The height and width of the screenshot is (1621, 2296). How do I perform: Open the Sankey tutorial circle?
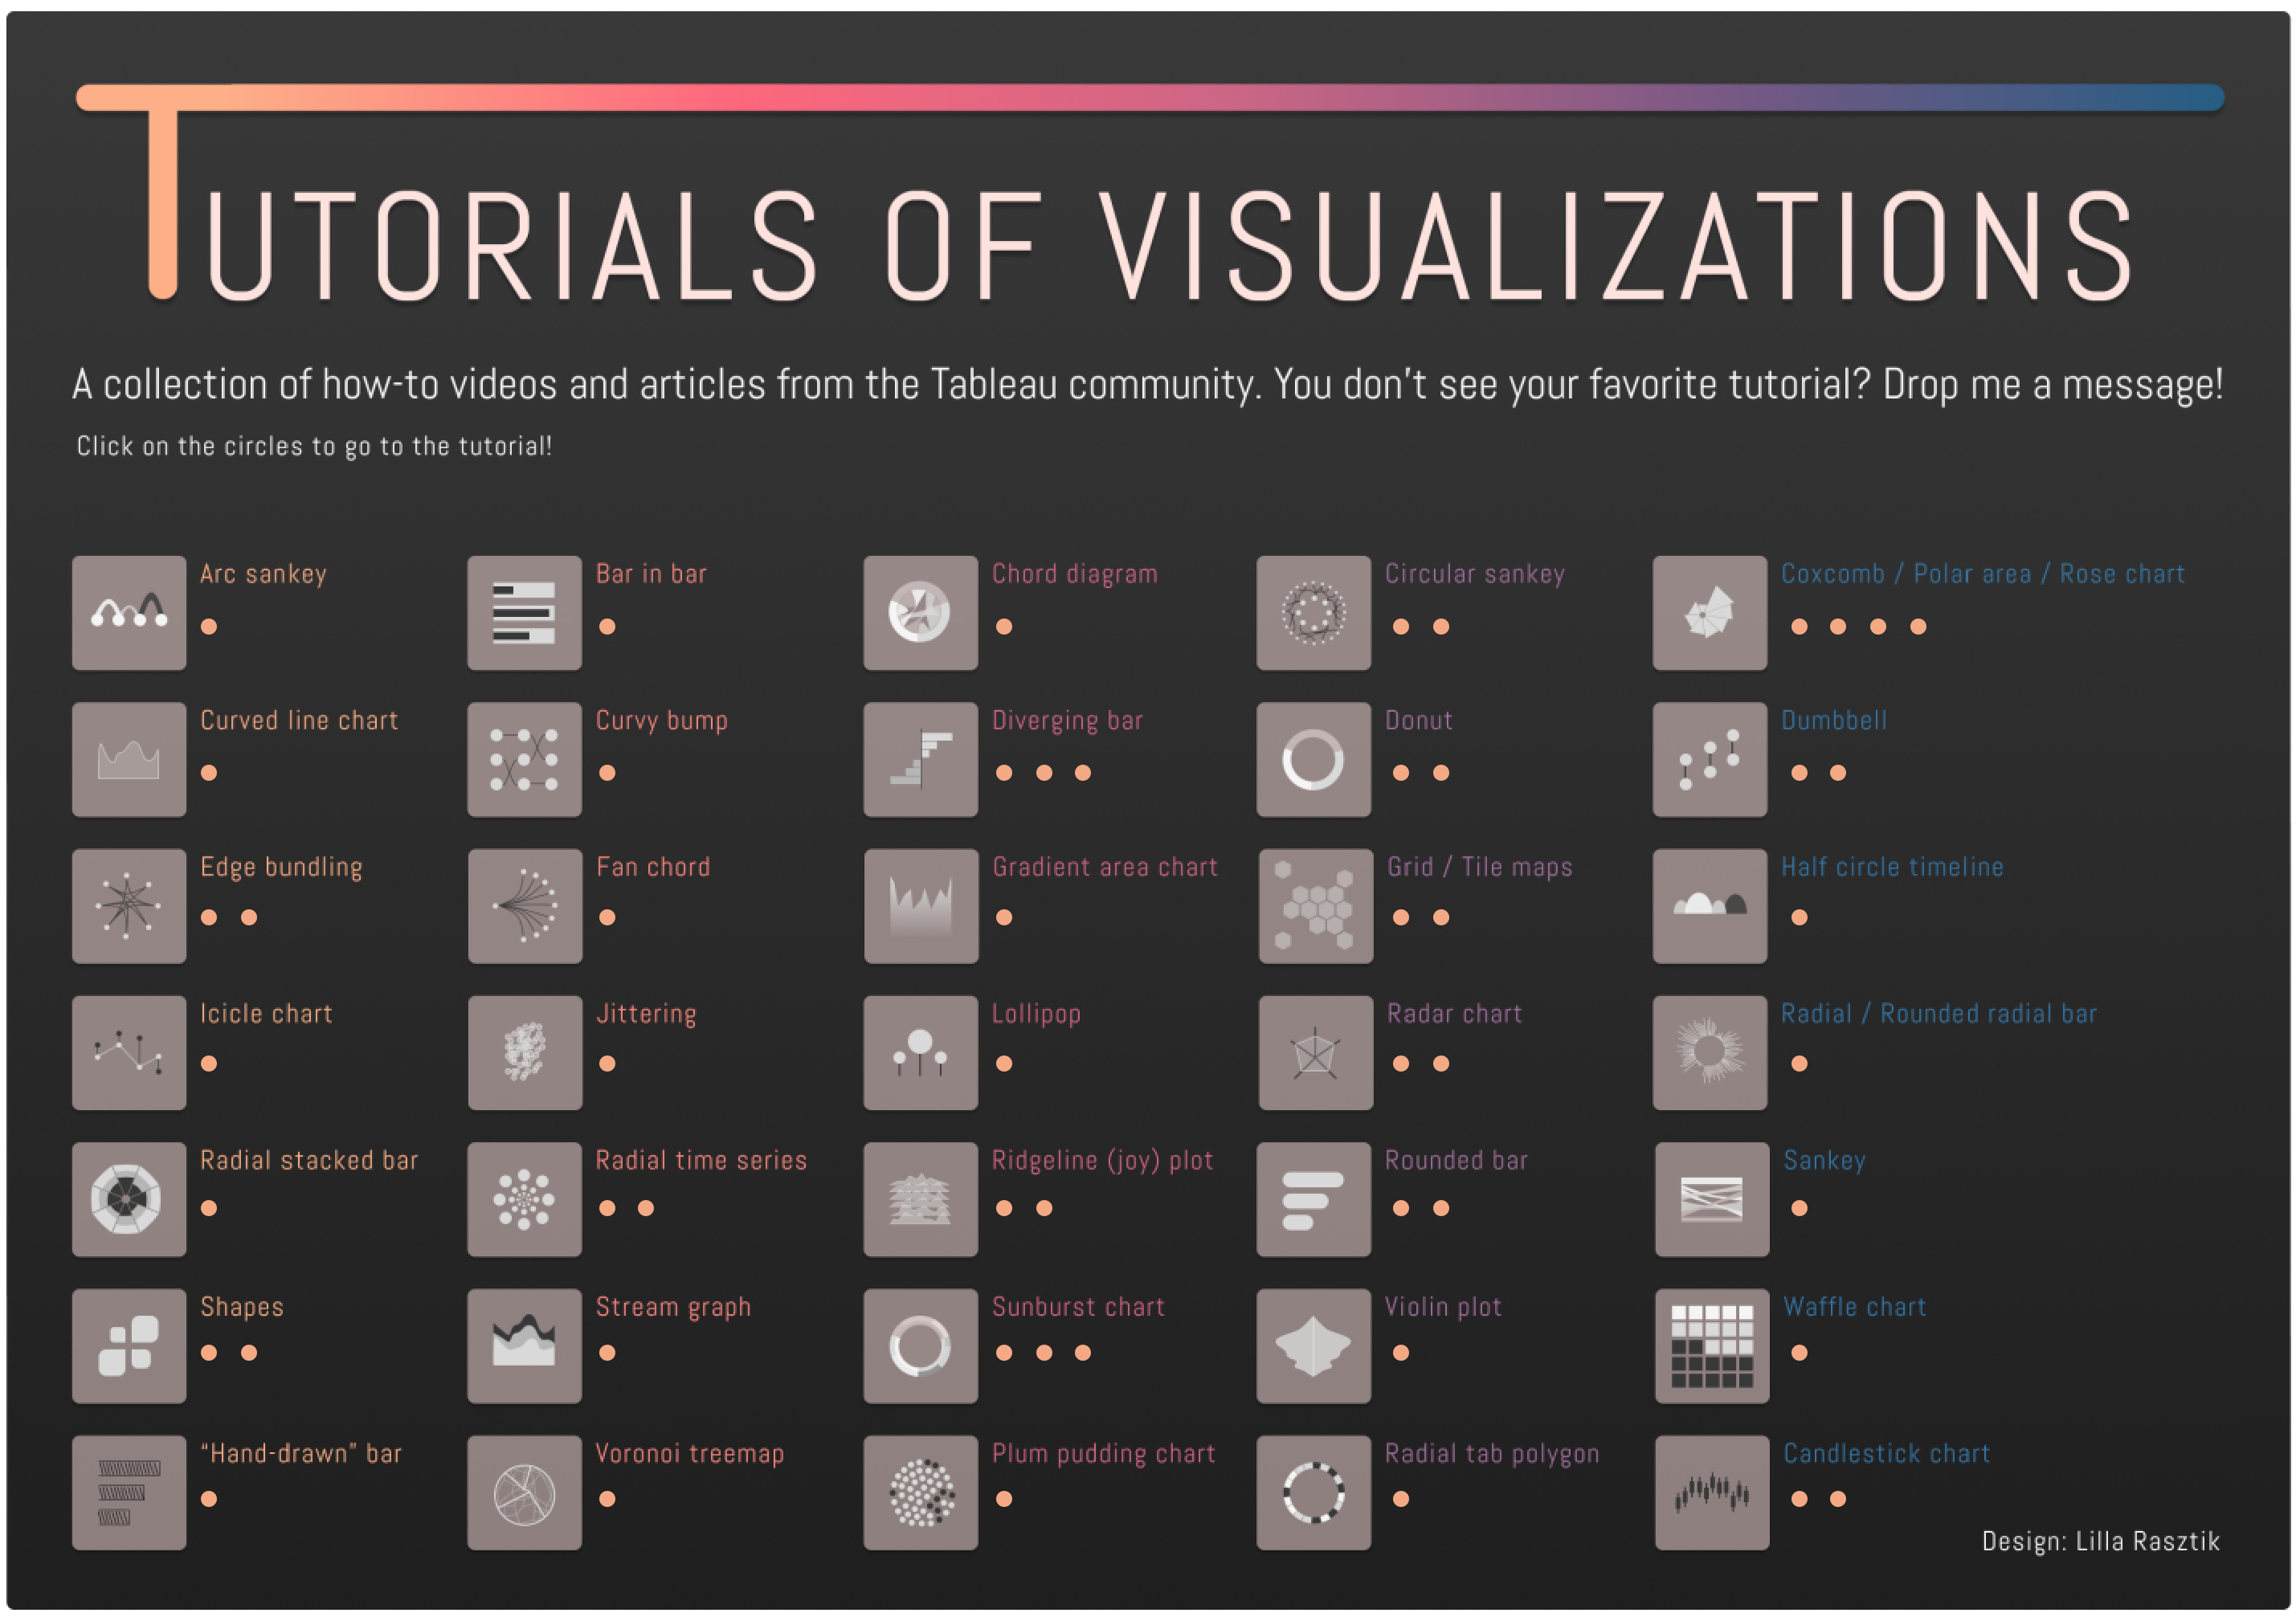point(1799,1208)
